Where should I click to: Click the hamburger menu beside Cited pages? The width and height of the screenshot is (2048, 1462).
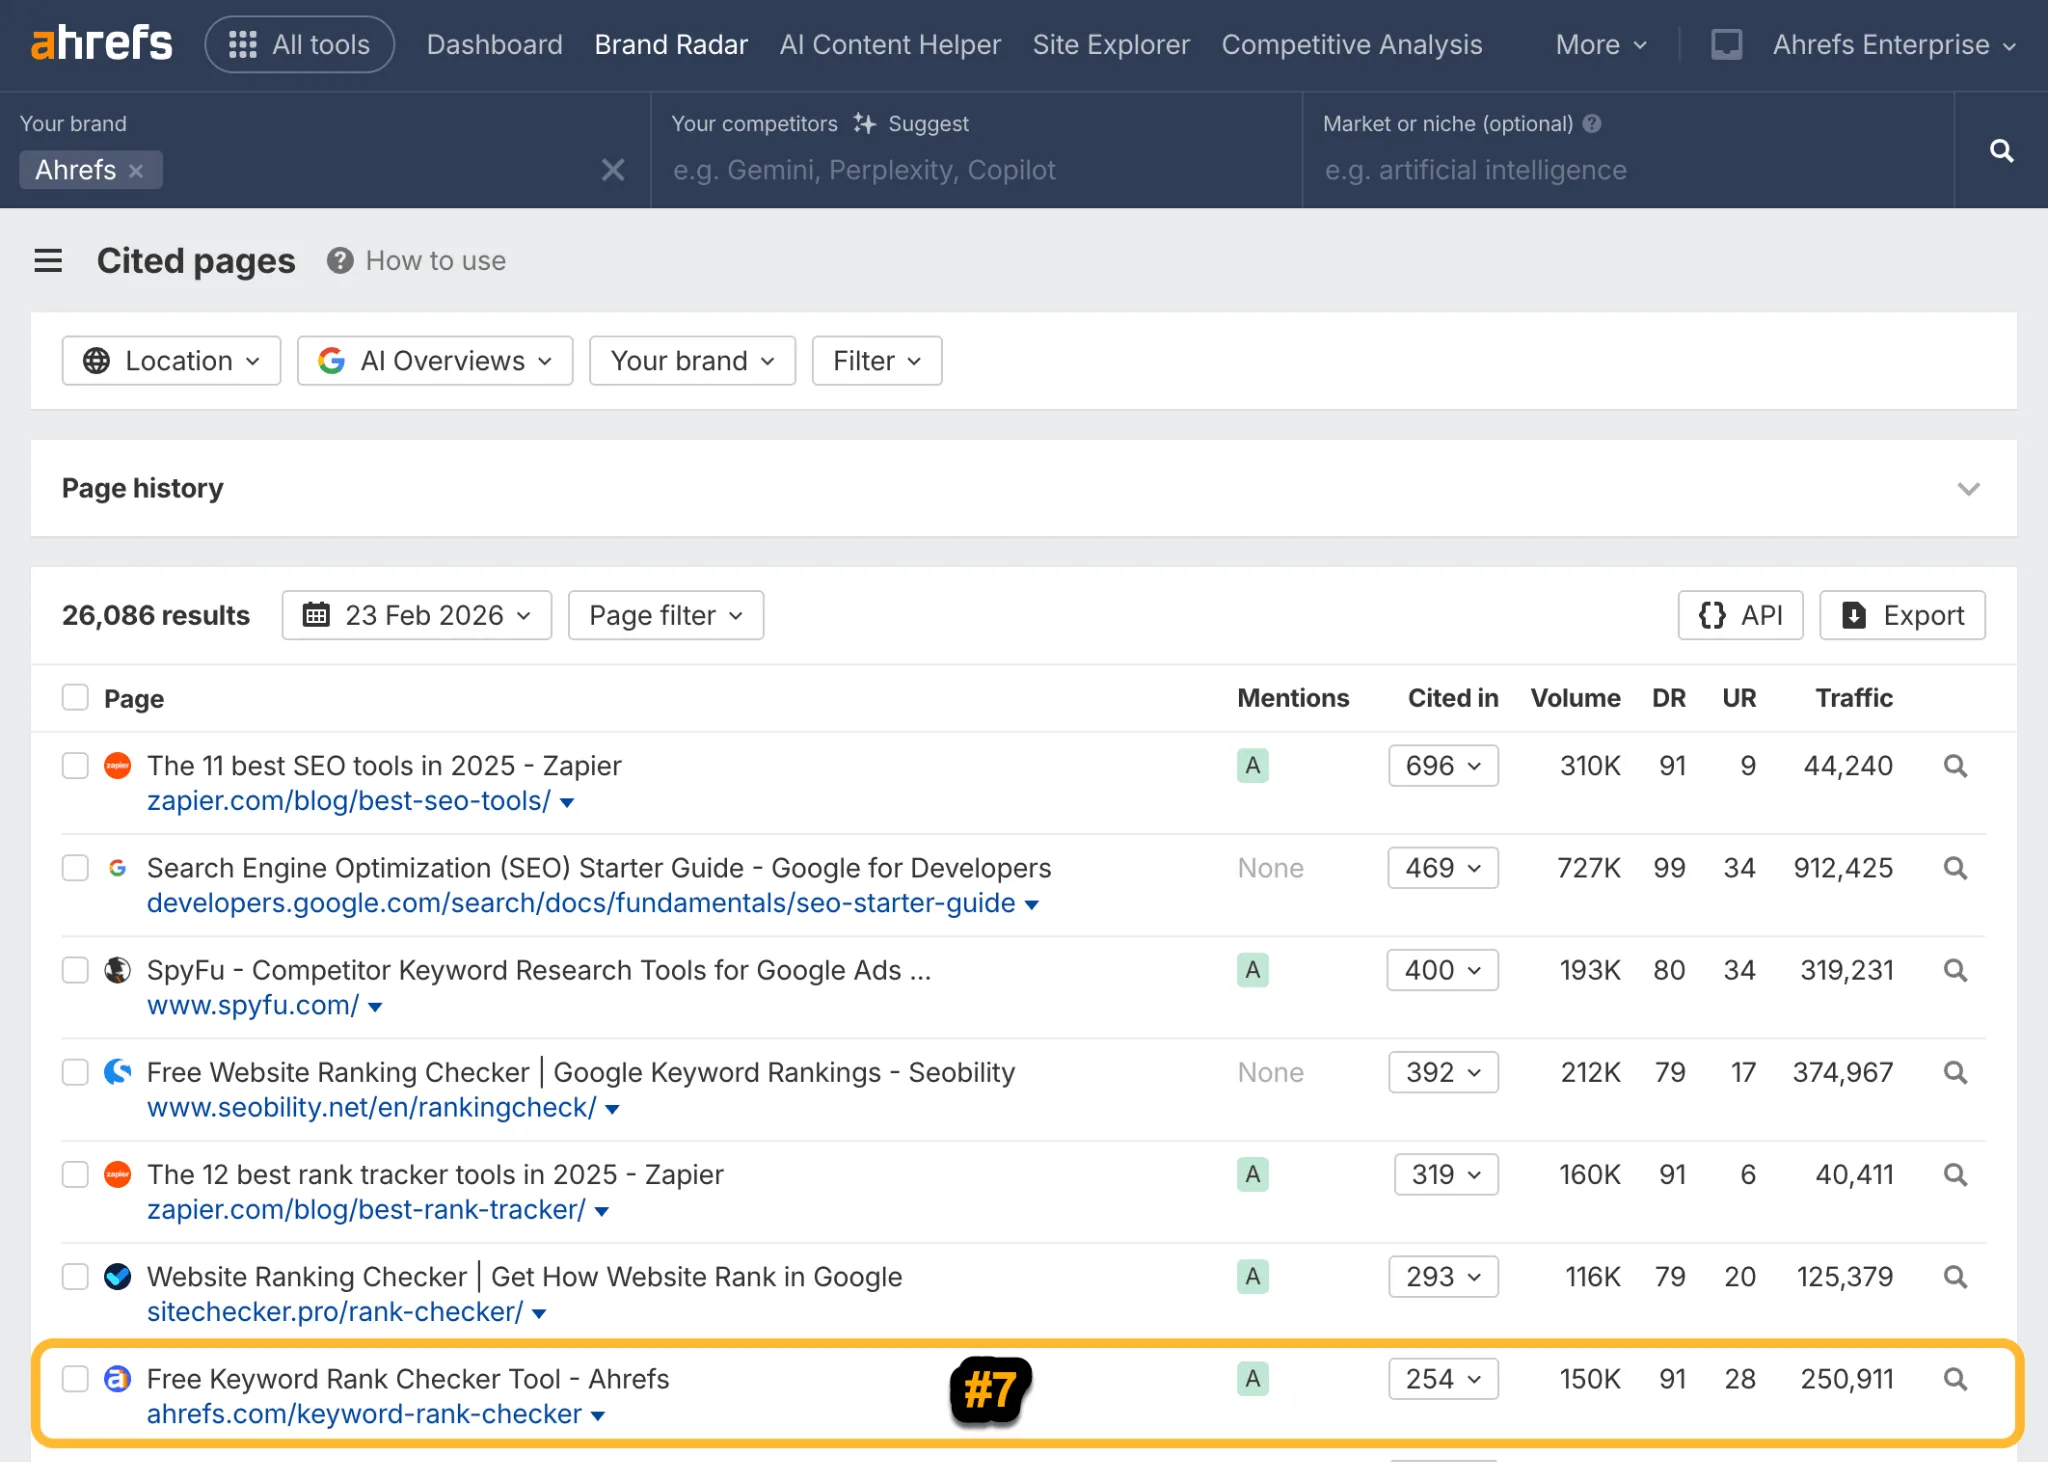(48, 260)
